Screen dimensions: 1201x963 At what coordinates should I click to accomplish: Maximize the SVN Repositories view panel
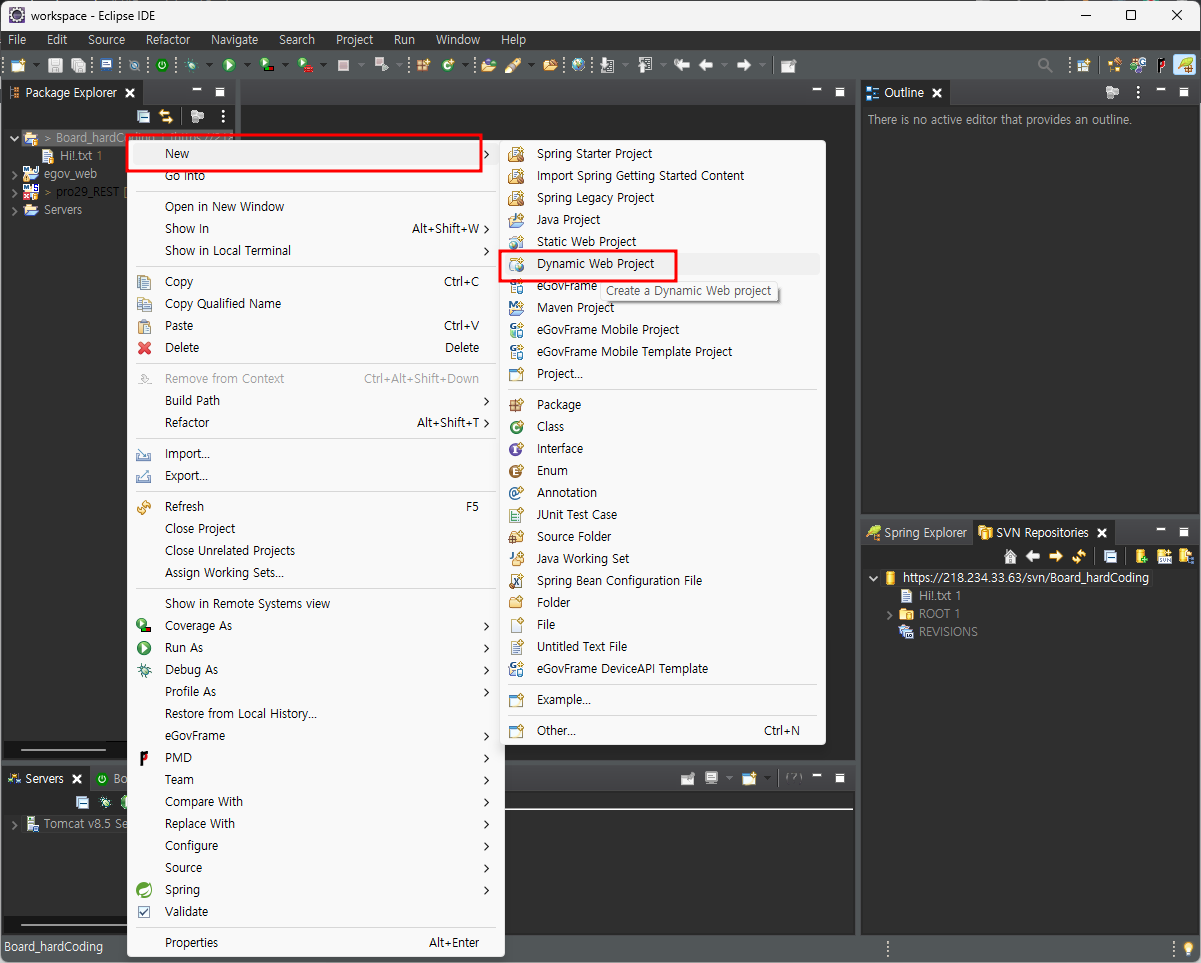click(x=1184, y=532)
